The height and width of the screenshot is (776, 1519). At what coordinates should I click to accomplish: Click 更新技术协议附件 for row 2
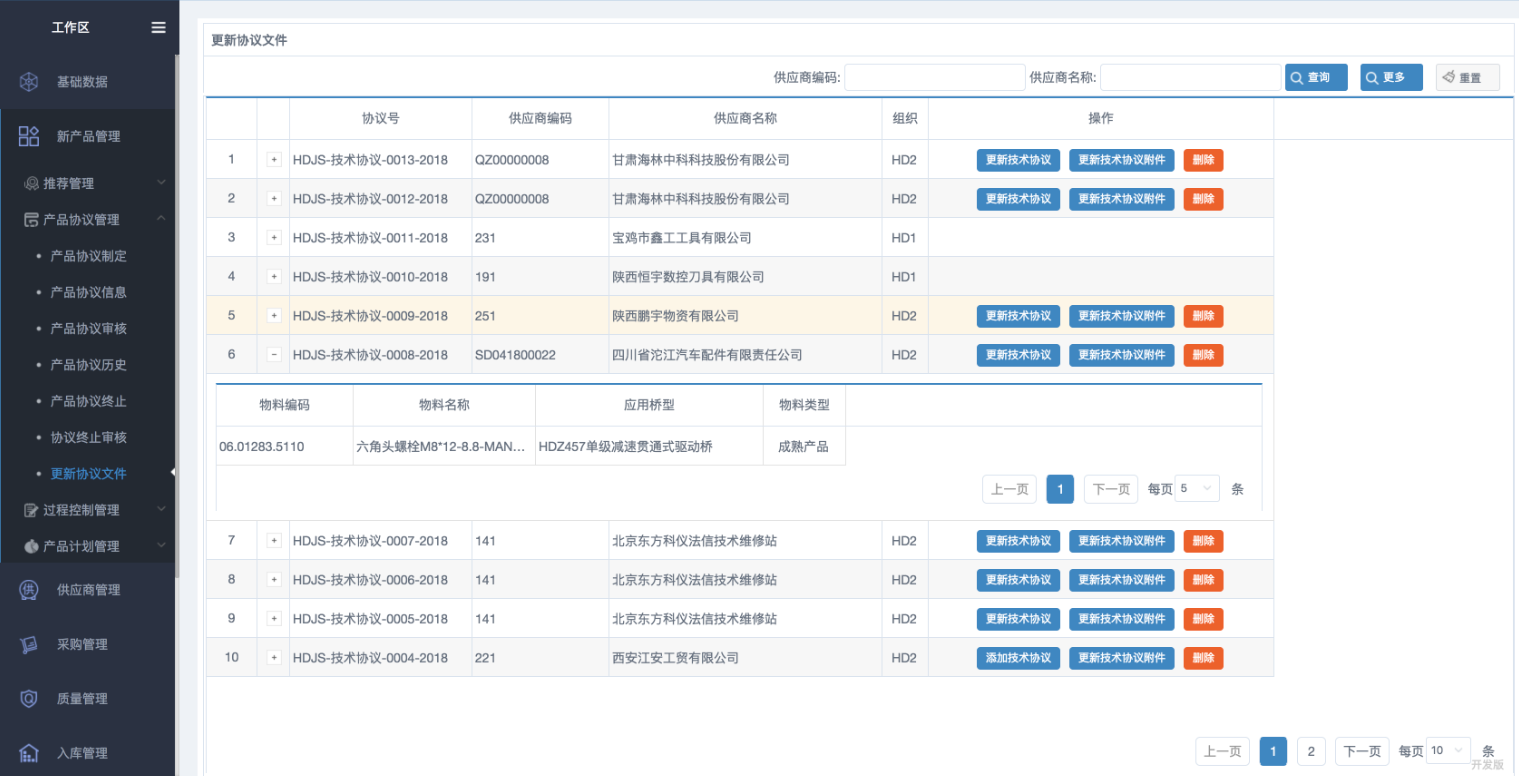[1122, 199]
